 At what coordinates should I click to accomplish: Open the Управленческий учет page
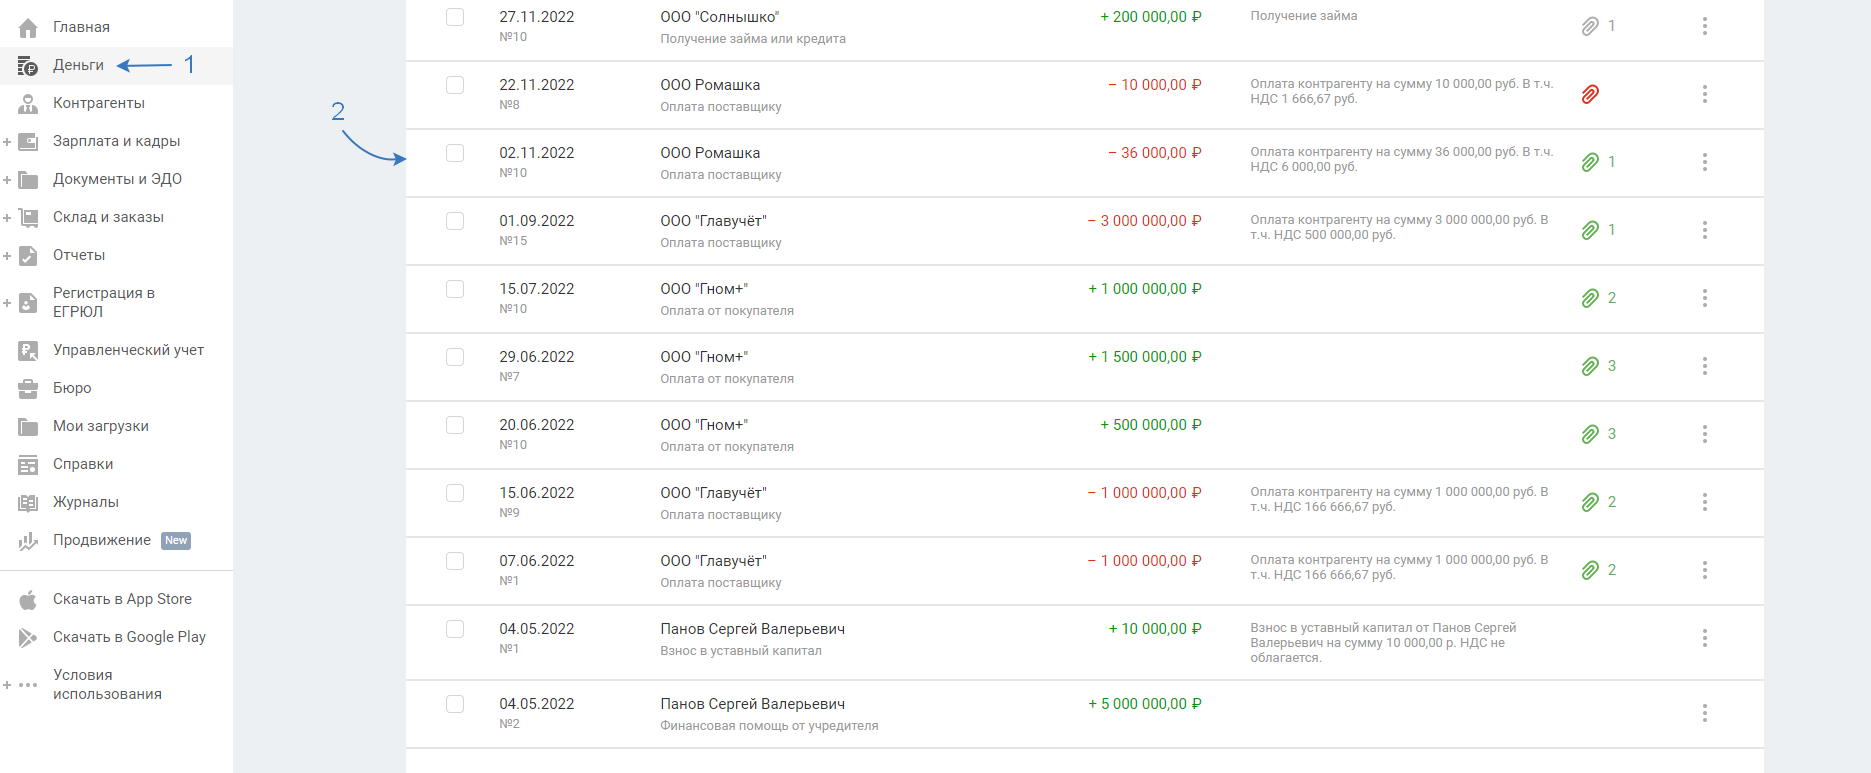(x=128, y=350)
